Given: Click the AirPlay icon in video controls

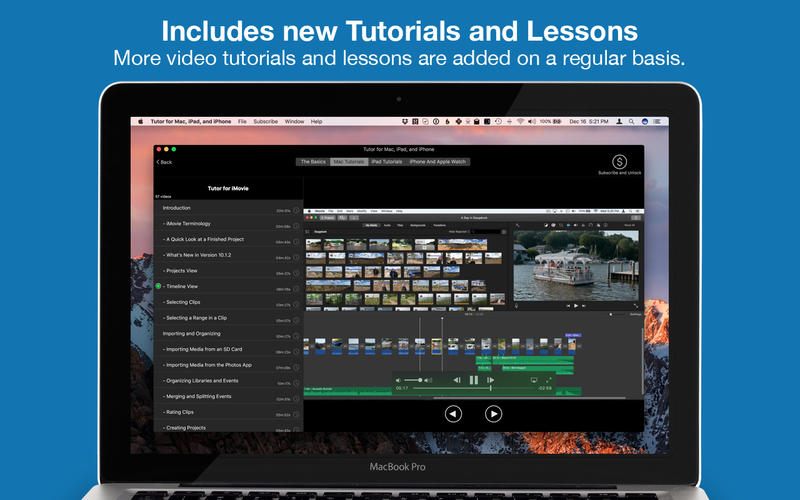Looking at the screenshot, I should pos(533,380).
